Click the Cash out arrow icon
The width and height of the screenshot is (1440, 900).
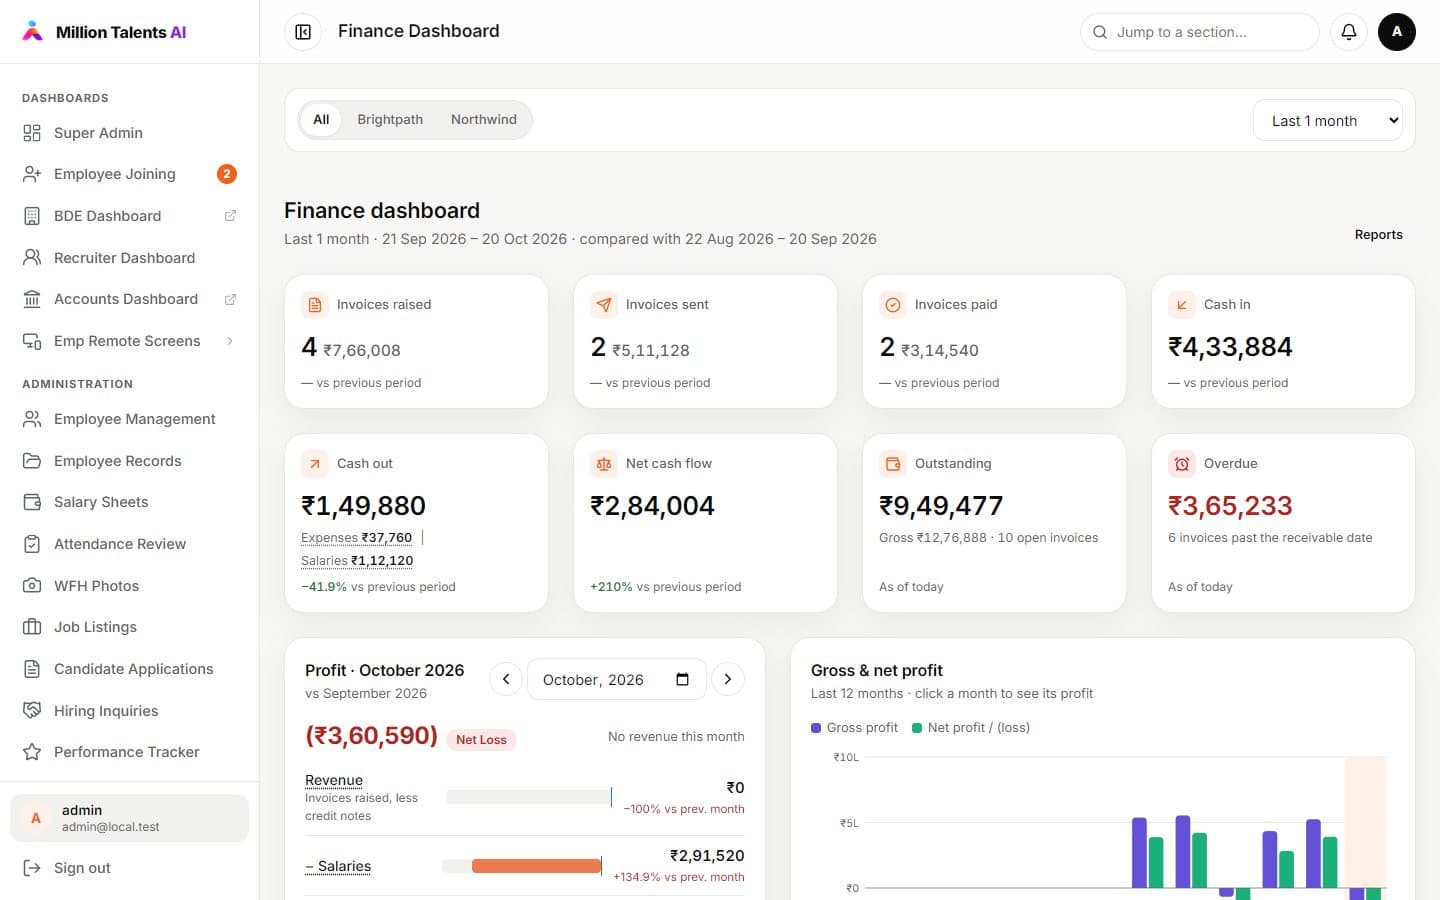[315, 464]
